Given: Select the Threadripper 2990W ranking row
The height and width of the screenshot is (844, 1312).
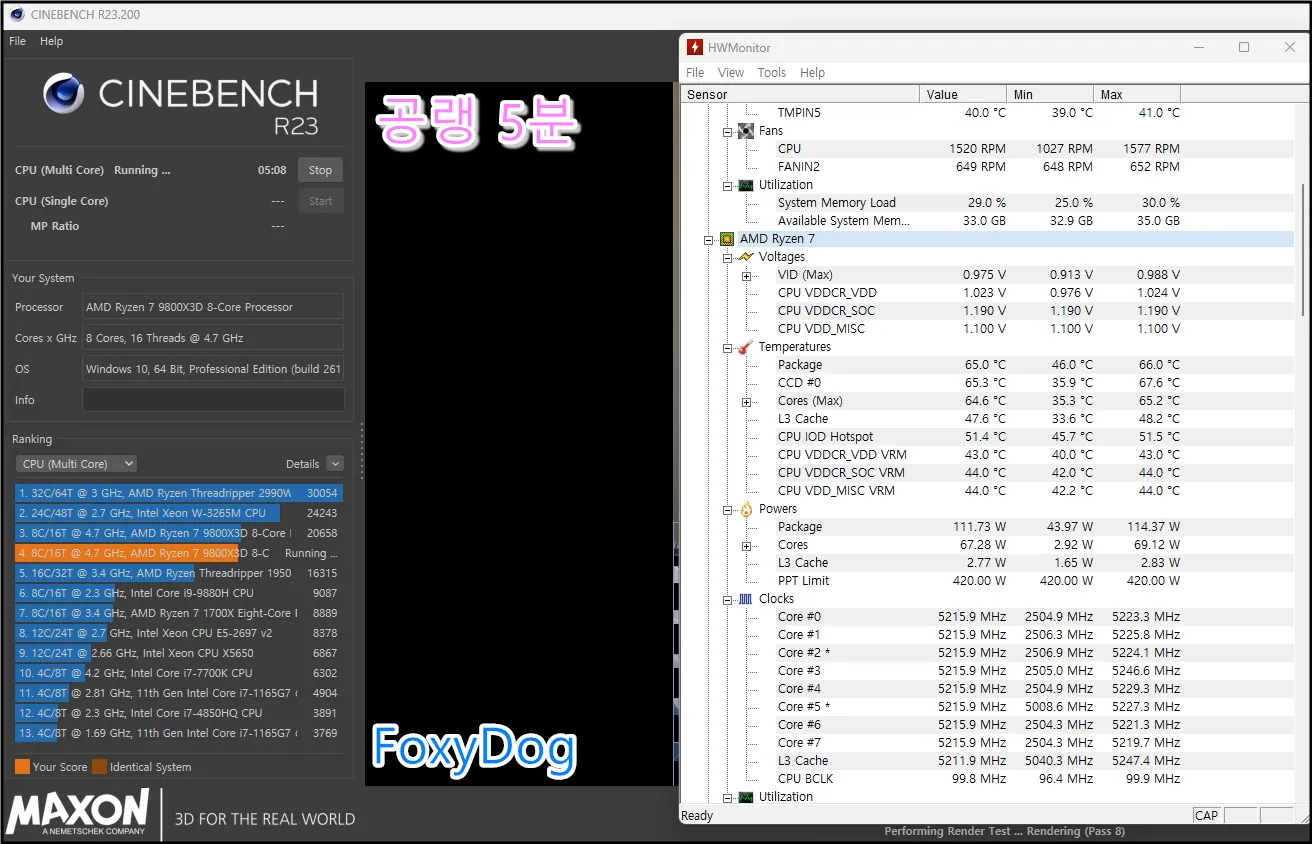Looking at the screenshot, I should pos(179,493).
